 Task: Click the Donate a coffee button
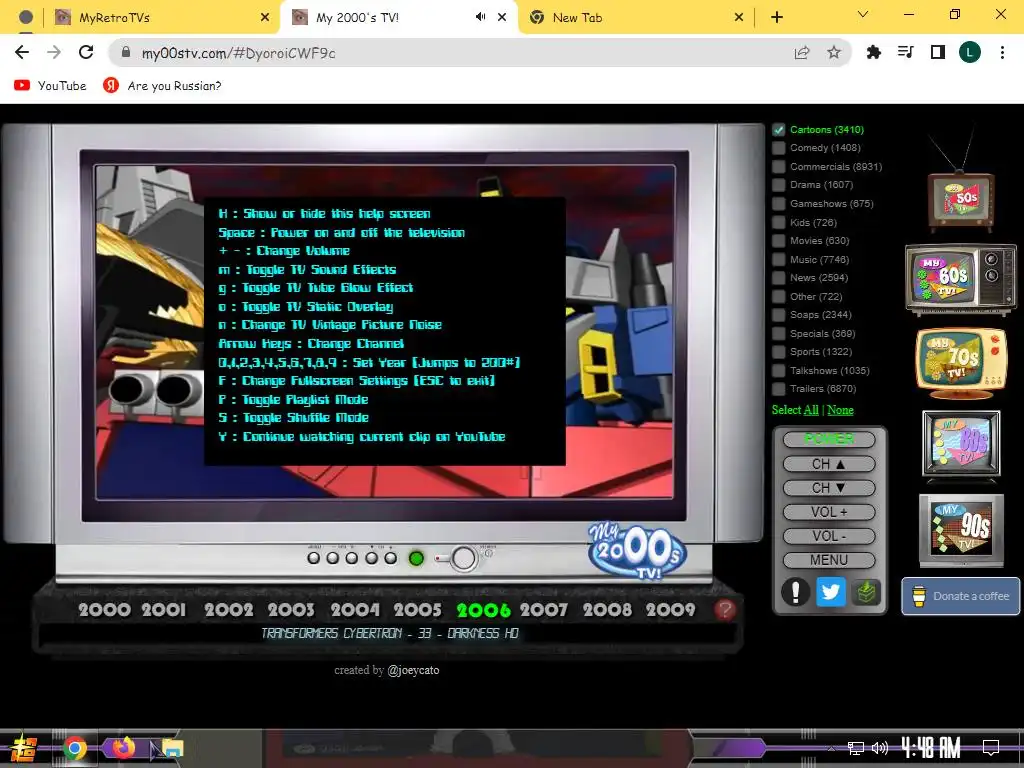click(x=961, y=596)
